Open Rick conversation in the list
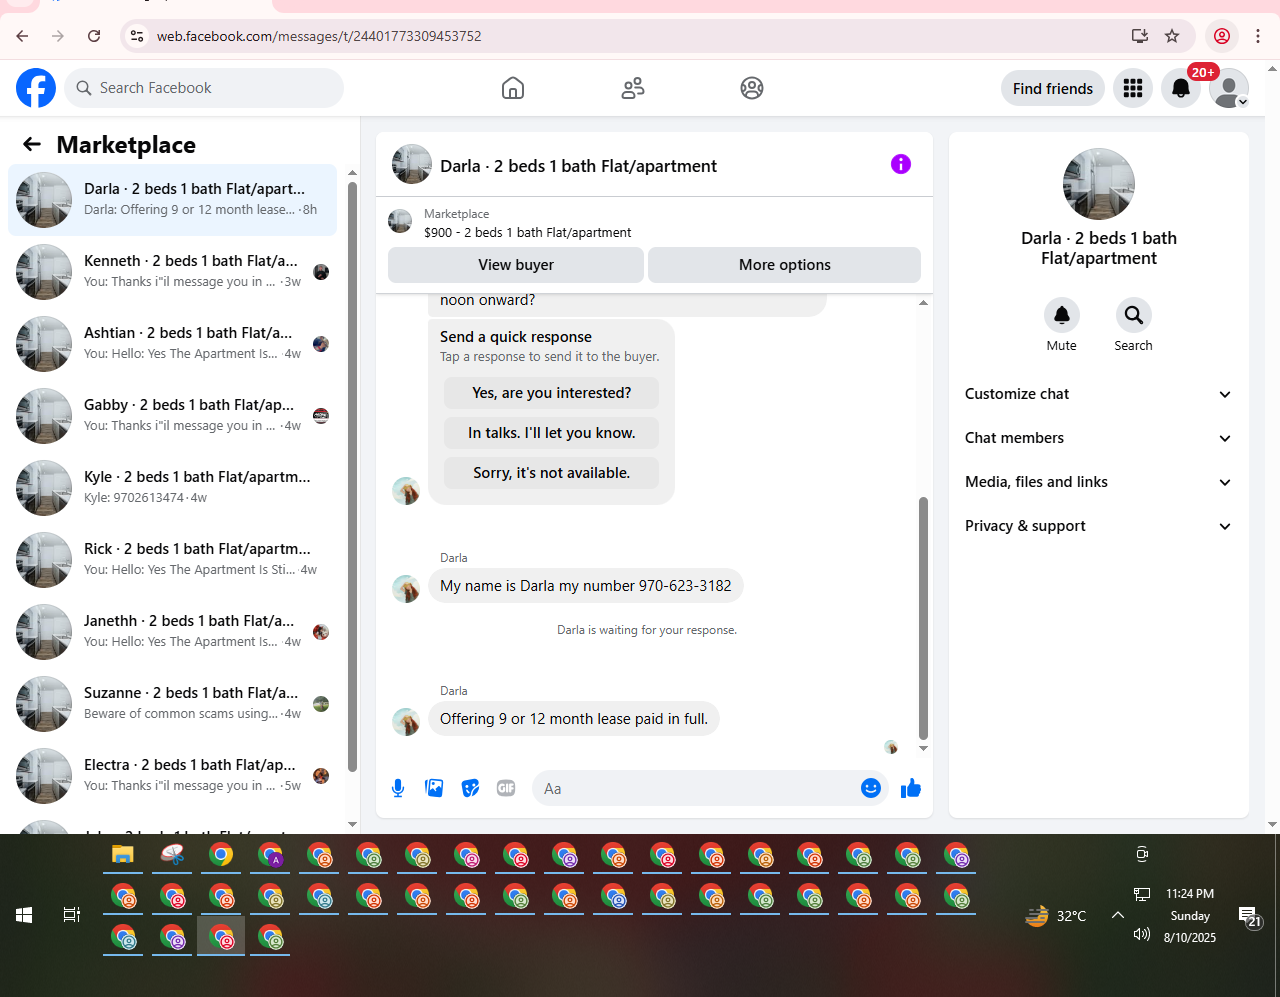The height and width of the screenshot is (997, 1280). pos(172,560)
